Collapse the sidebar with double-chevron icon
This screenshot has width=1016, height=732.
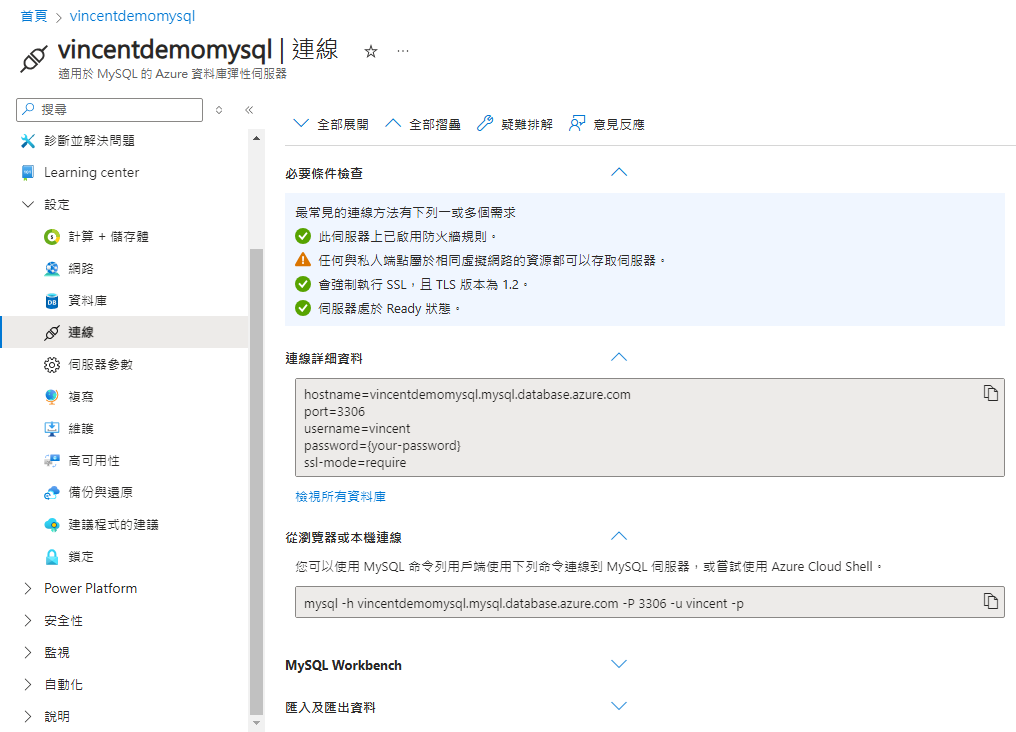pos(249,109)
